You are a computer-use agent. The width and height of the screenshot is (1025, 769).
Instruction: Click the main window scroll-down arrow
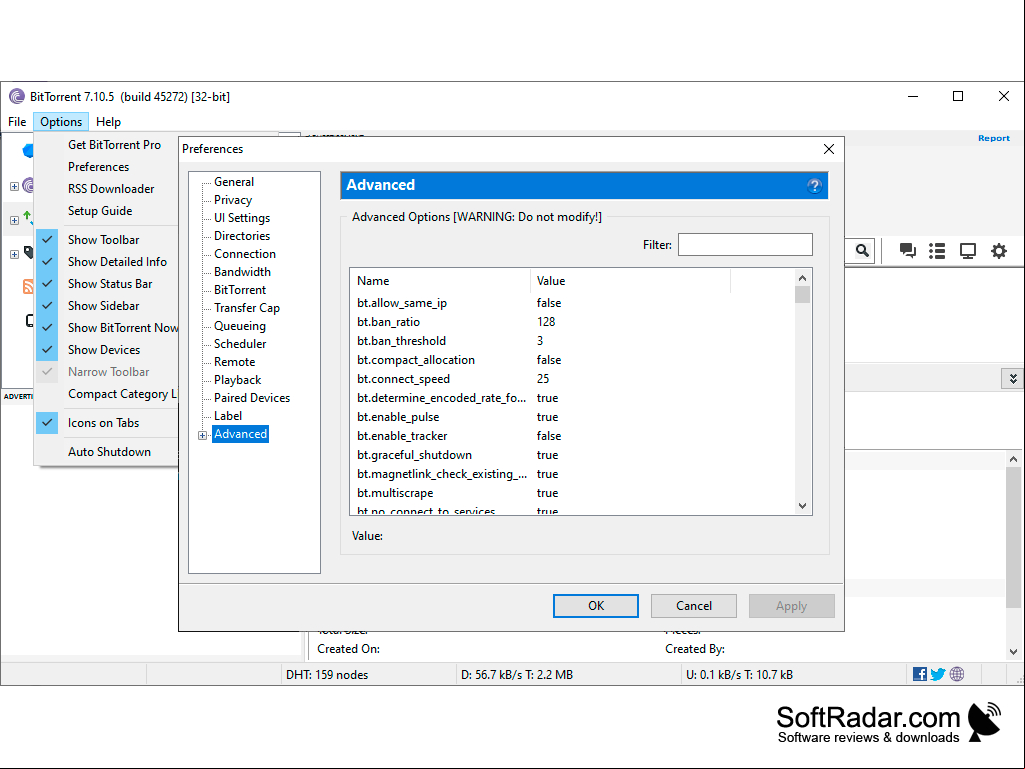pos(1013,651)
